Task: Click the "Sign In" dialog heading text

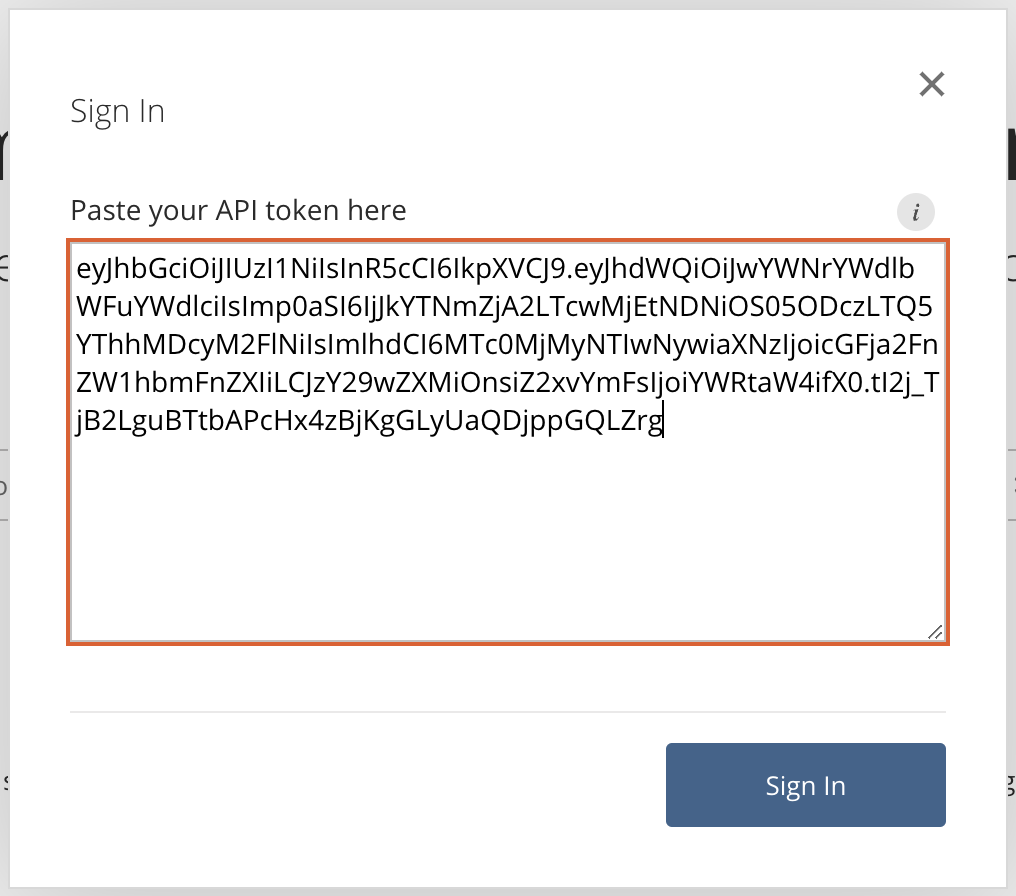Action: [117, 111]
